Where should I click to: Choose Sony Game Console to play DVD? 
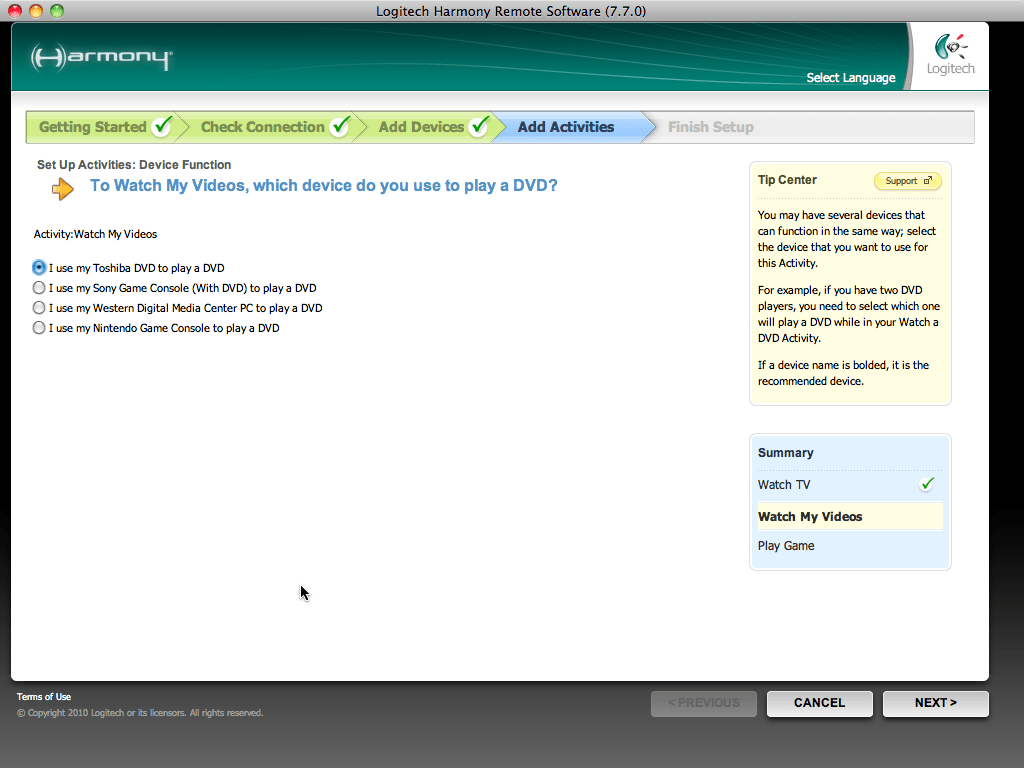point(39,288)
